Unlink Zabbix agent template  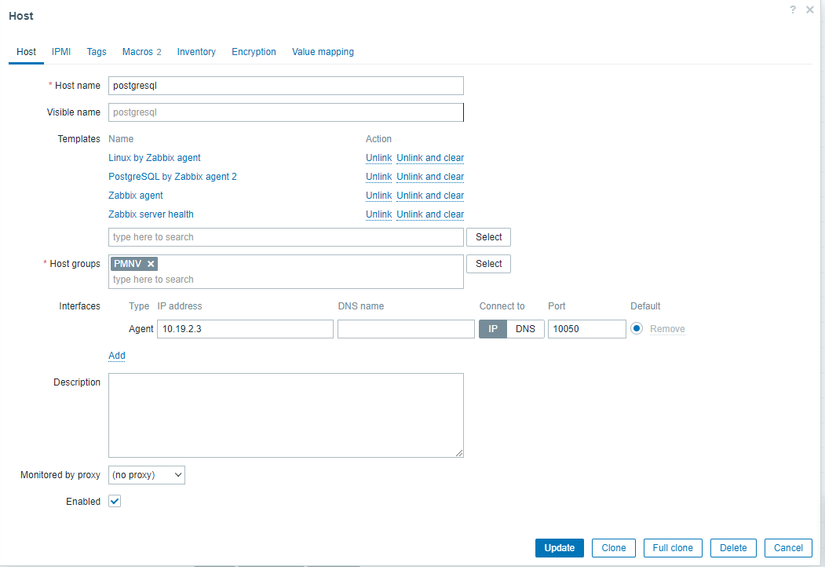[x=379, y=196]
